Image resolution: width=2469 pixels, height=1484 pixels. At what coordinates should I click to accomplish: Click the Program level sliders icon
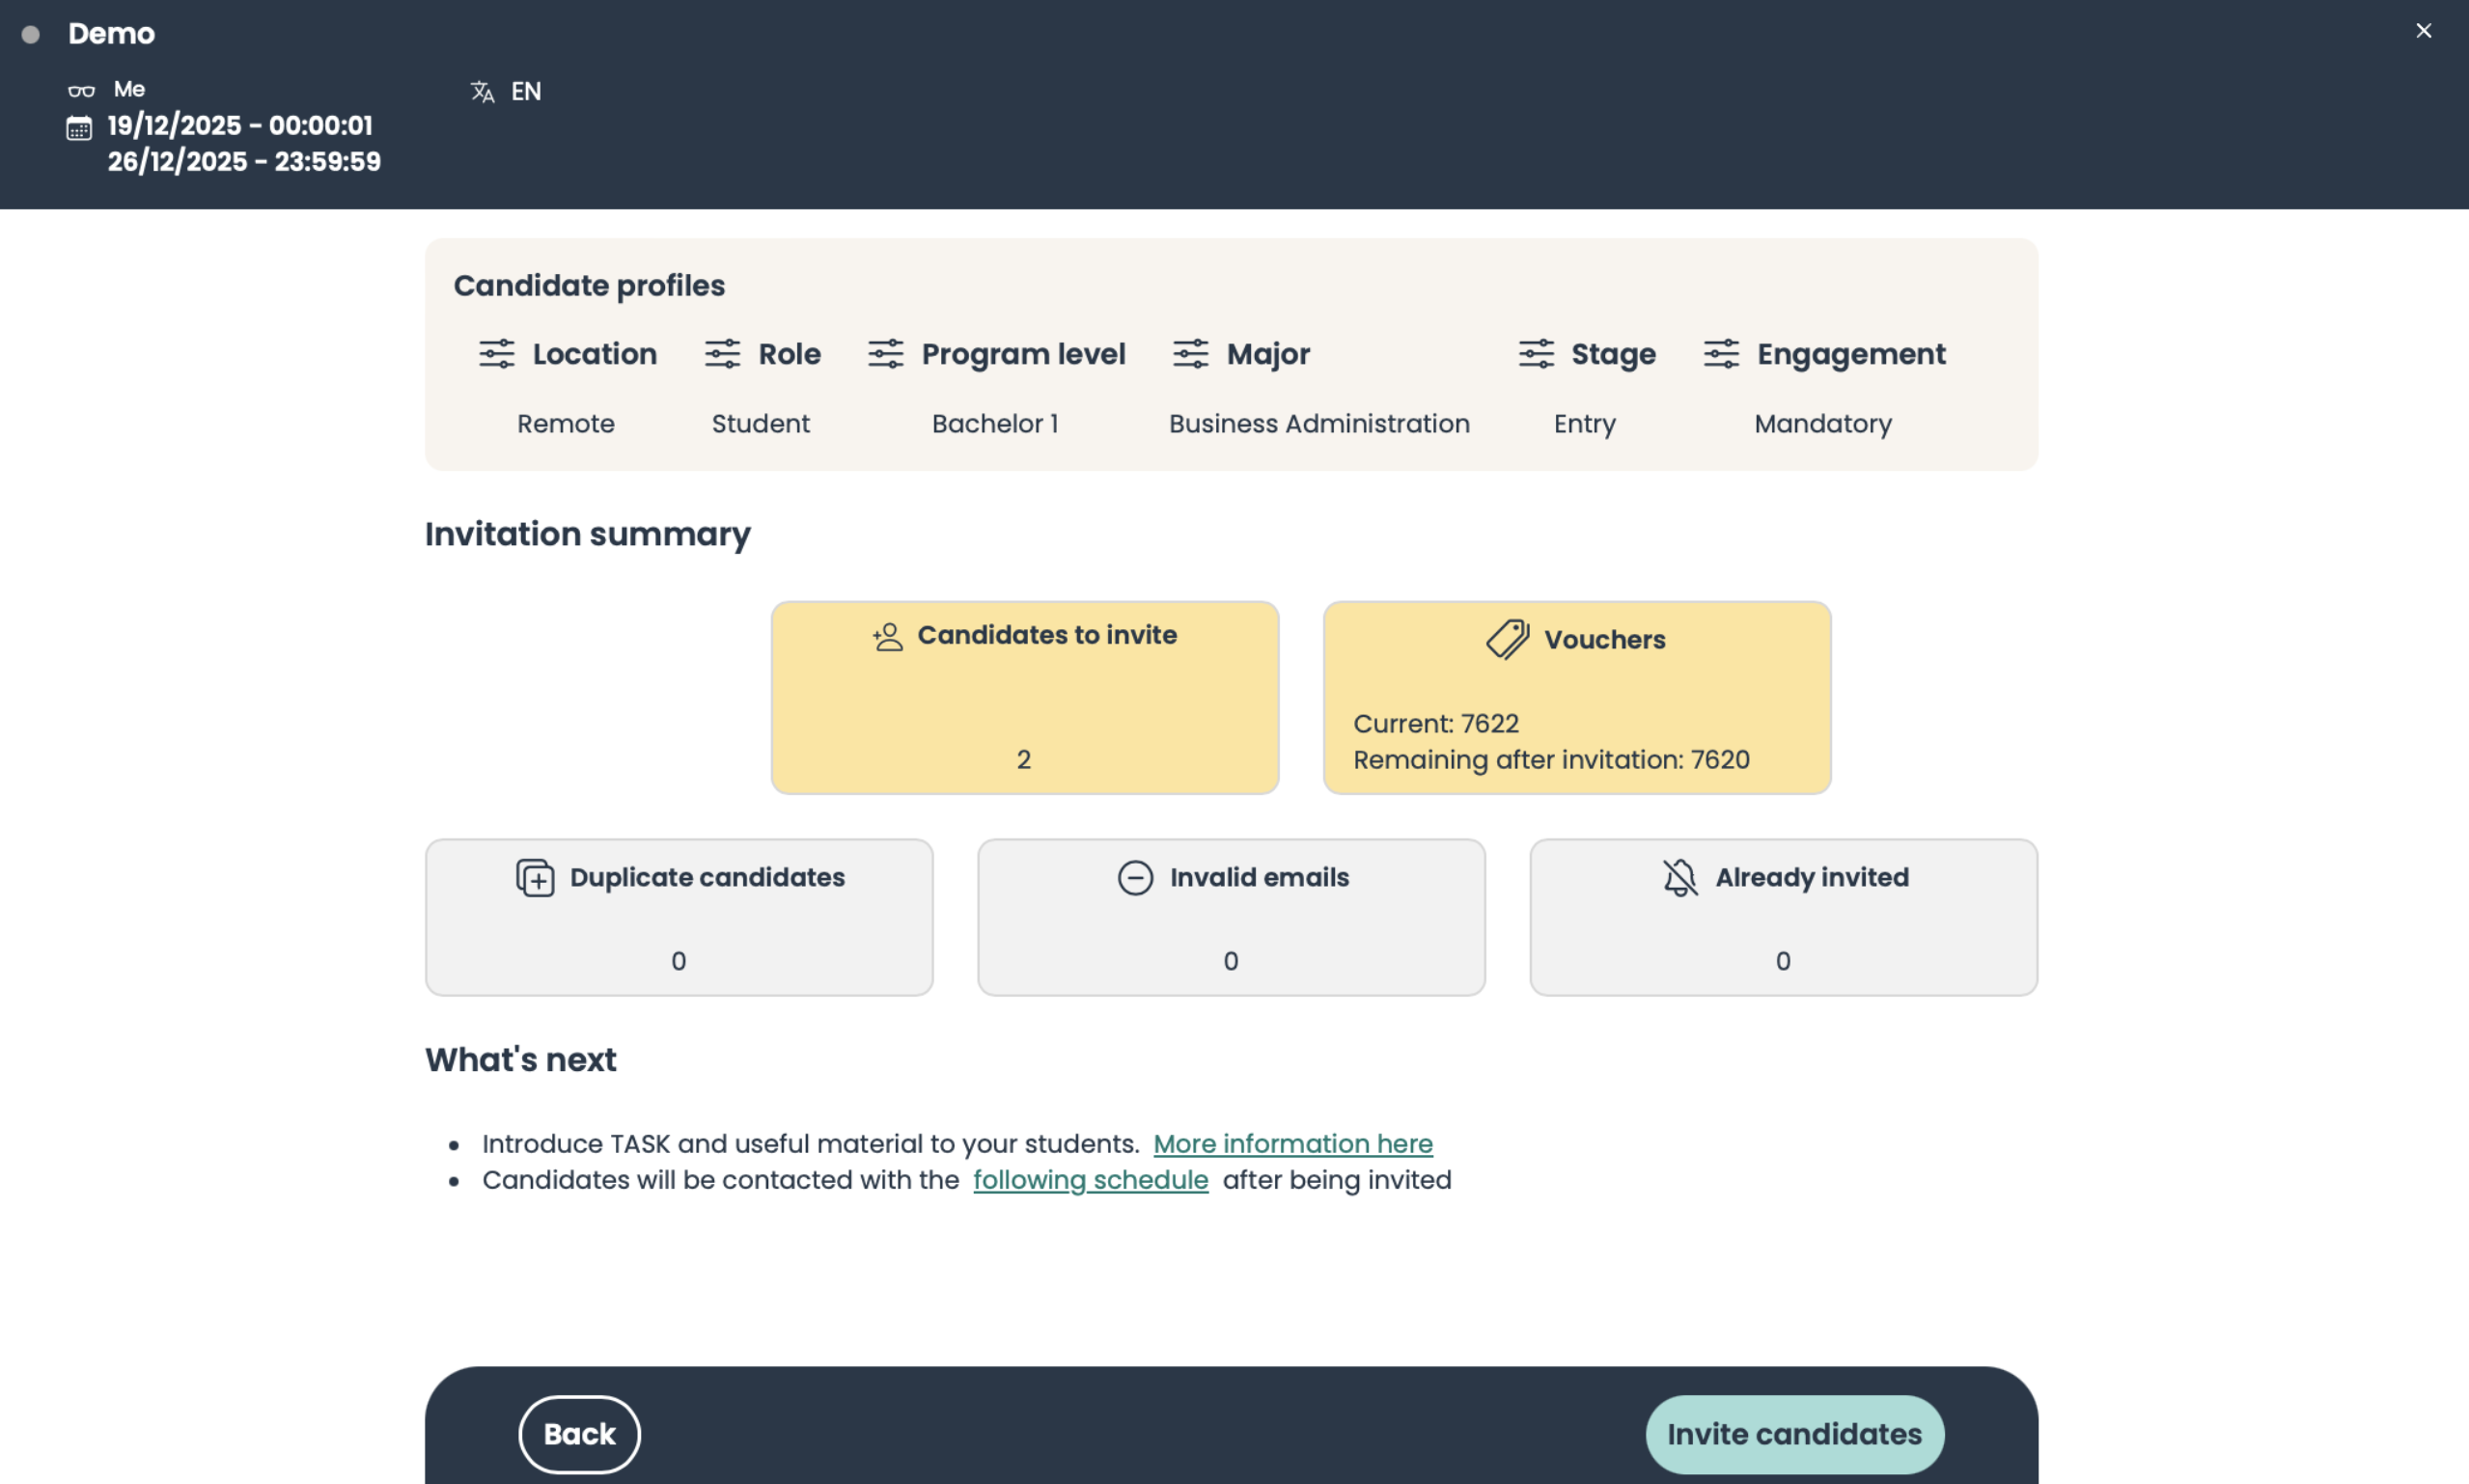click(x=885, y=354)
